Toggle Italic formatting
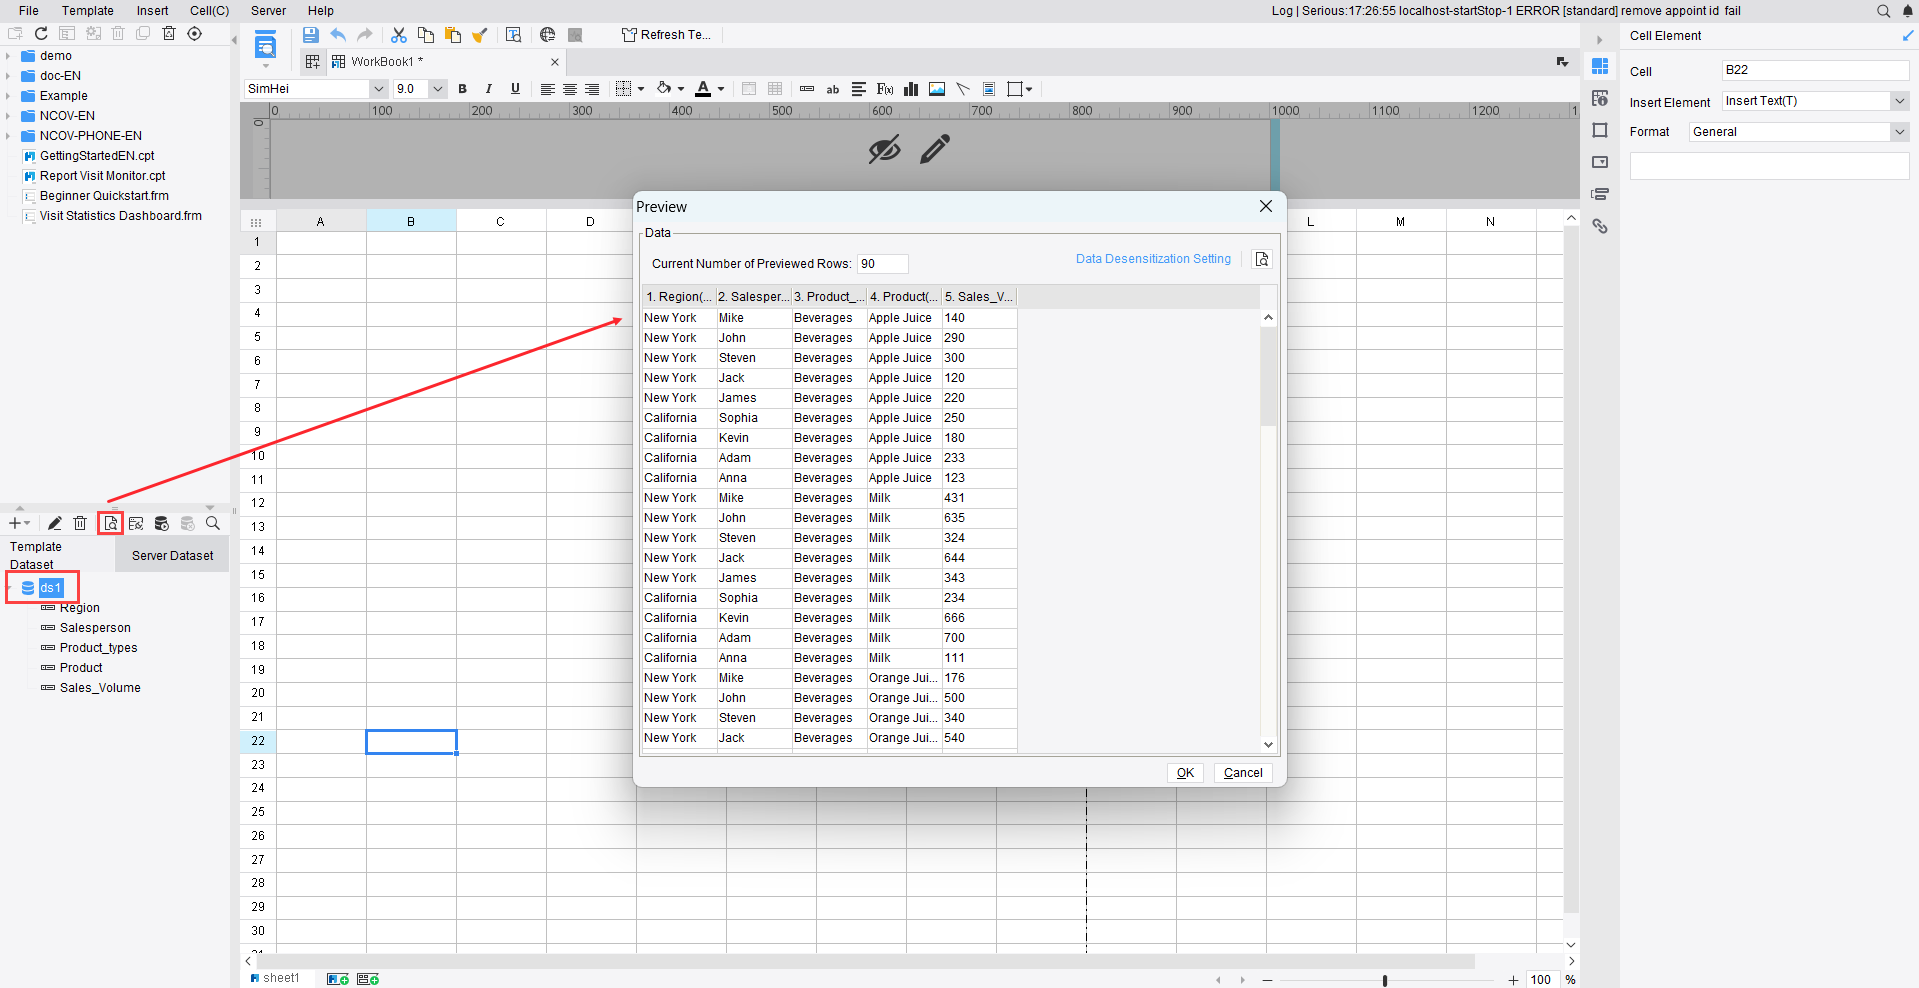 488,89
